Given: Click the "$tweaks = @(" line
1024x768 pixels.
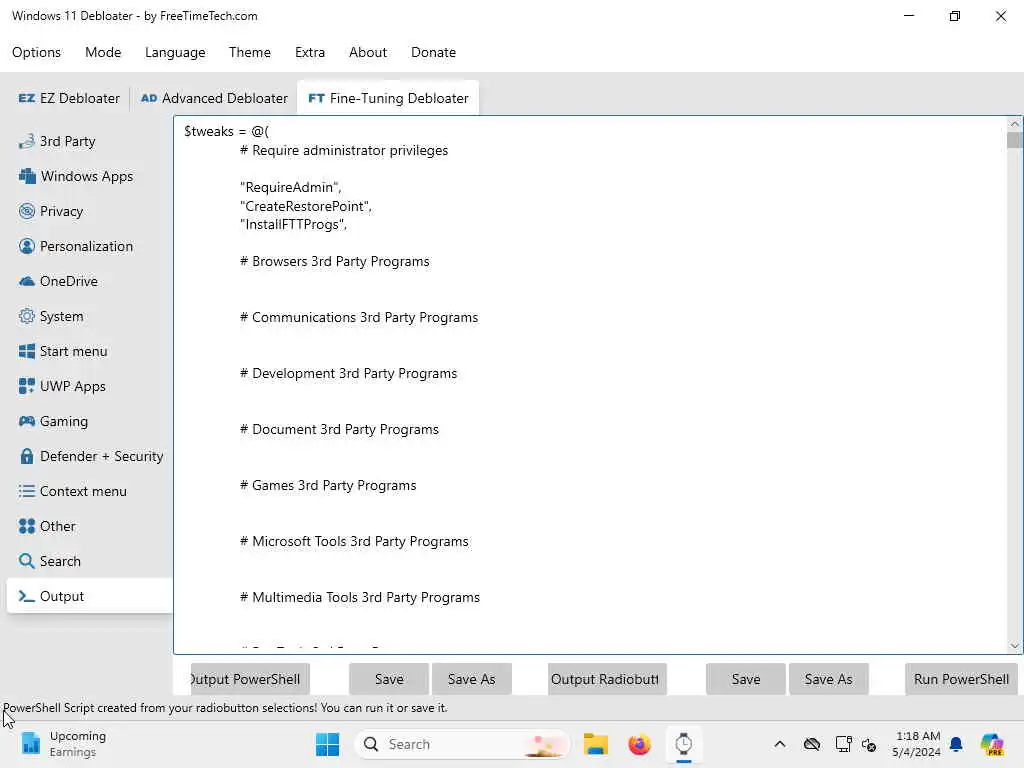Looking at the screenshot, I should pyautogui.click(x=226, y=131).
